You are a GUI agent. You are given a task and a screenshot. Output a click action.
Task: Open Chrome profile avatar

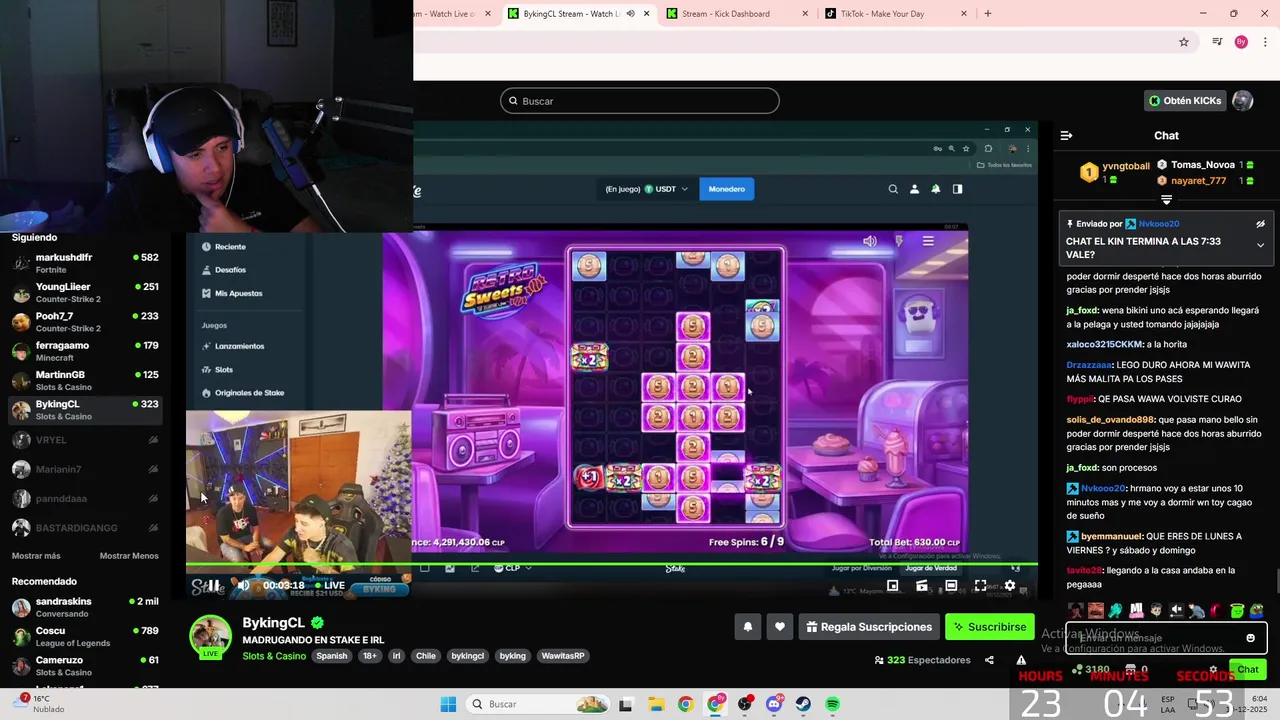(x=1241, y=42)
